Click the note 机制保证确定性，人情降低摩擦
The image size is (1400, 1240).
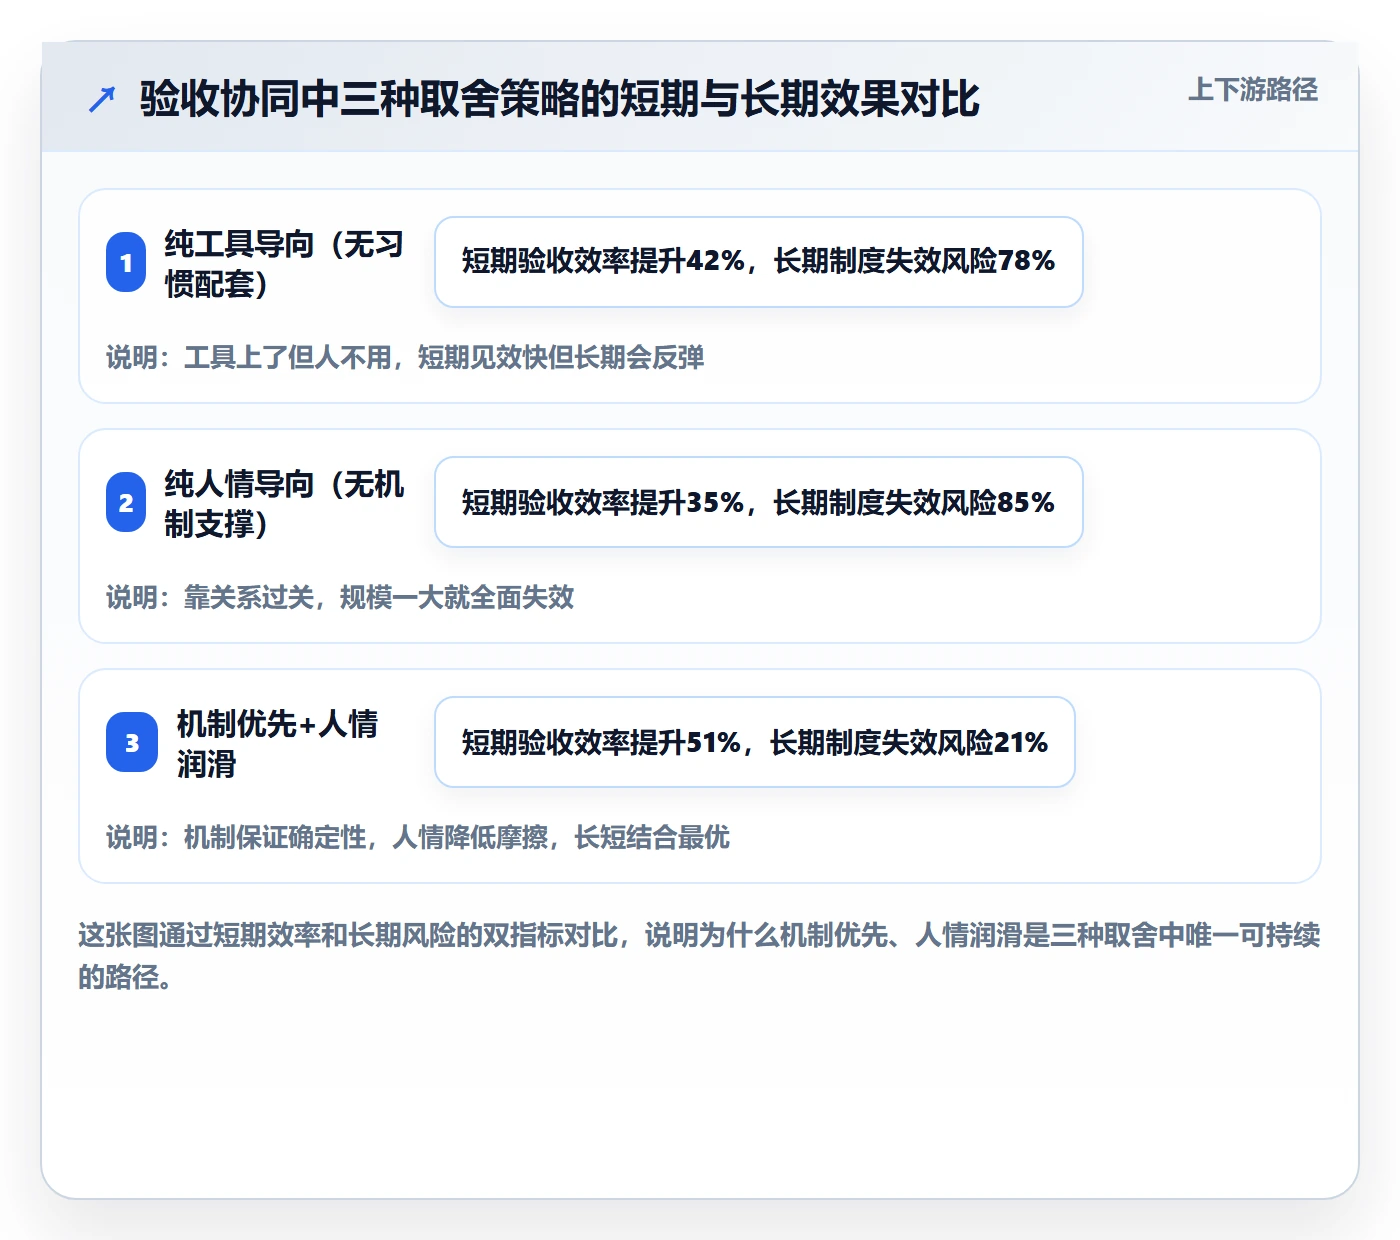(418, 837)
